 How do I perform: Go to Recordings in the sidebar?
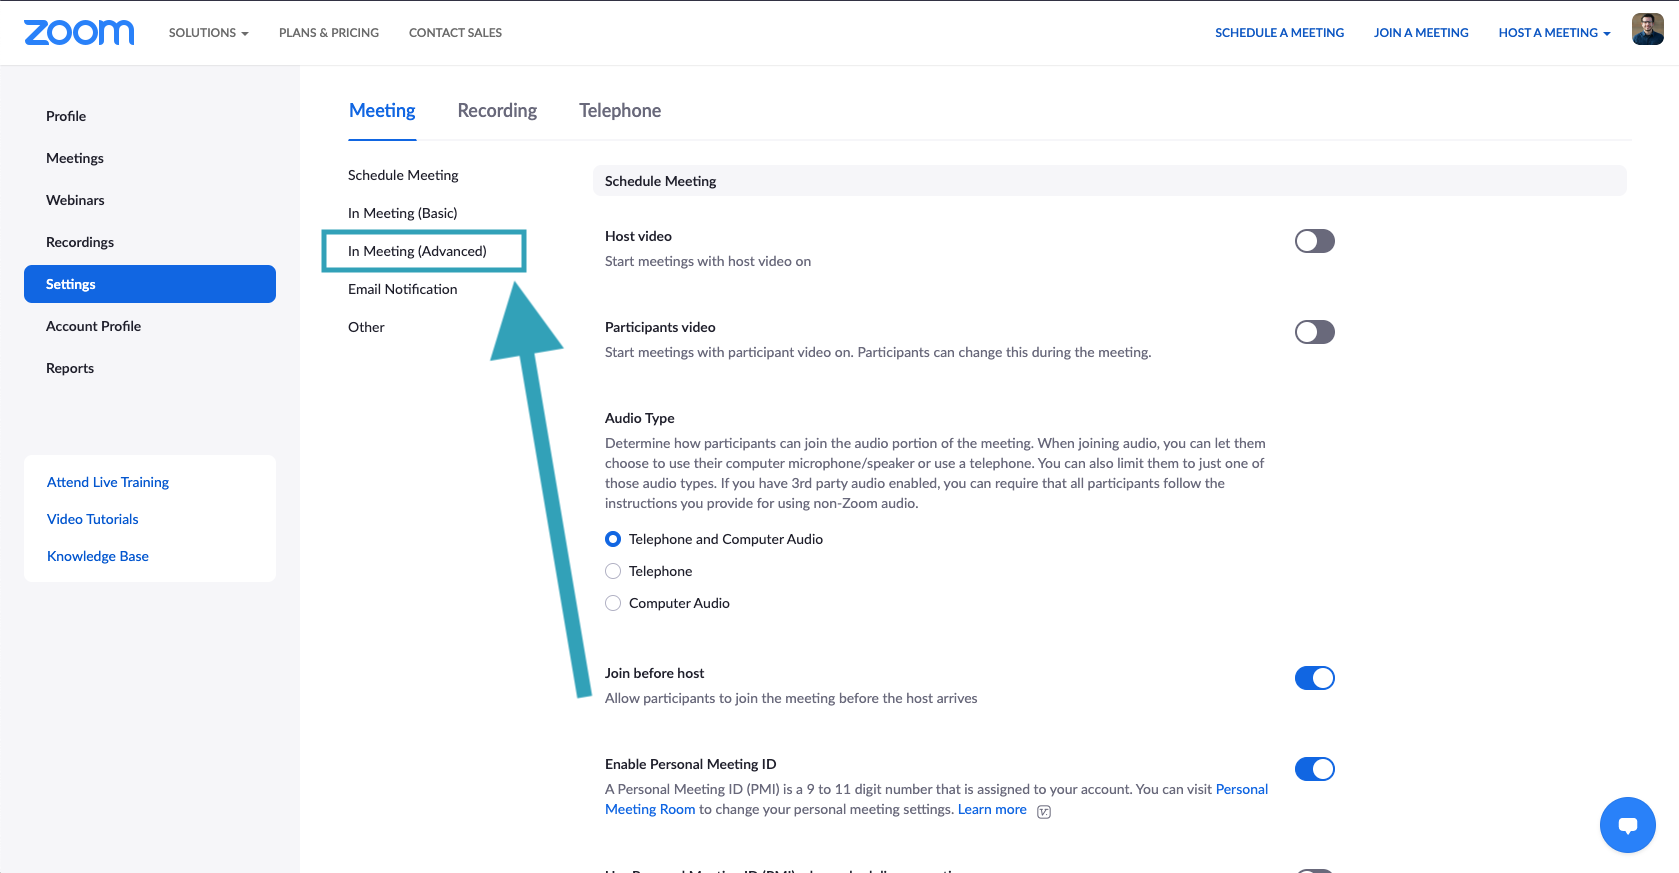click(x=80, y=242)
